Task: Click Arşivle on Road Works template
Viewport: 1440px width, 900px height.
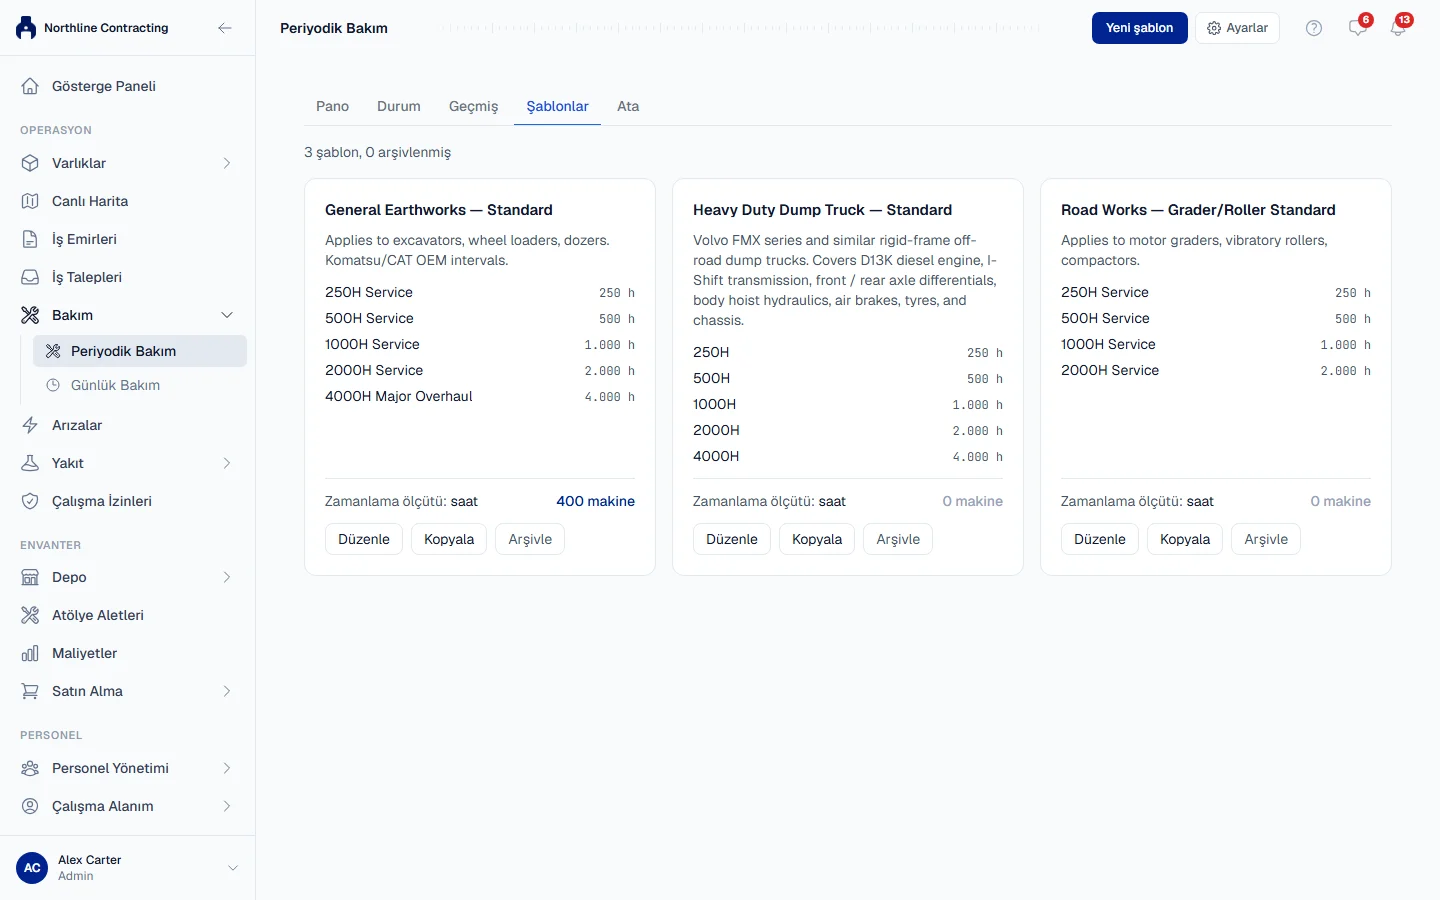Action: click(x=1266, y=539)
